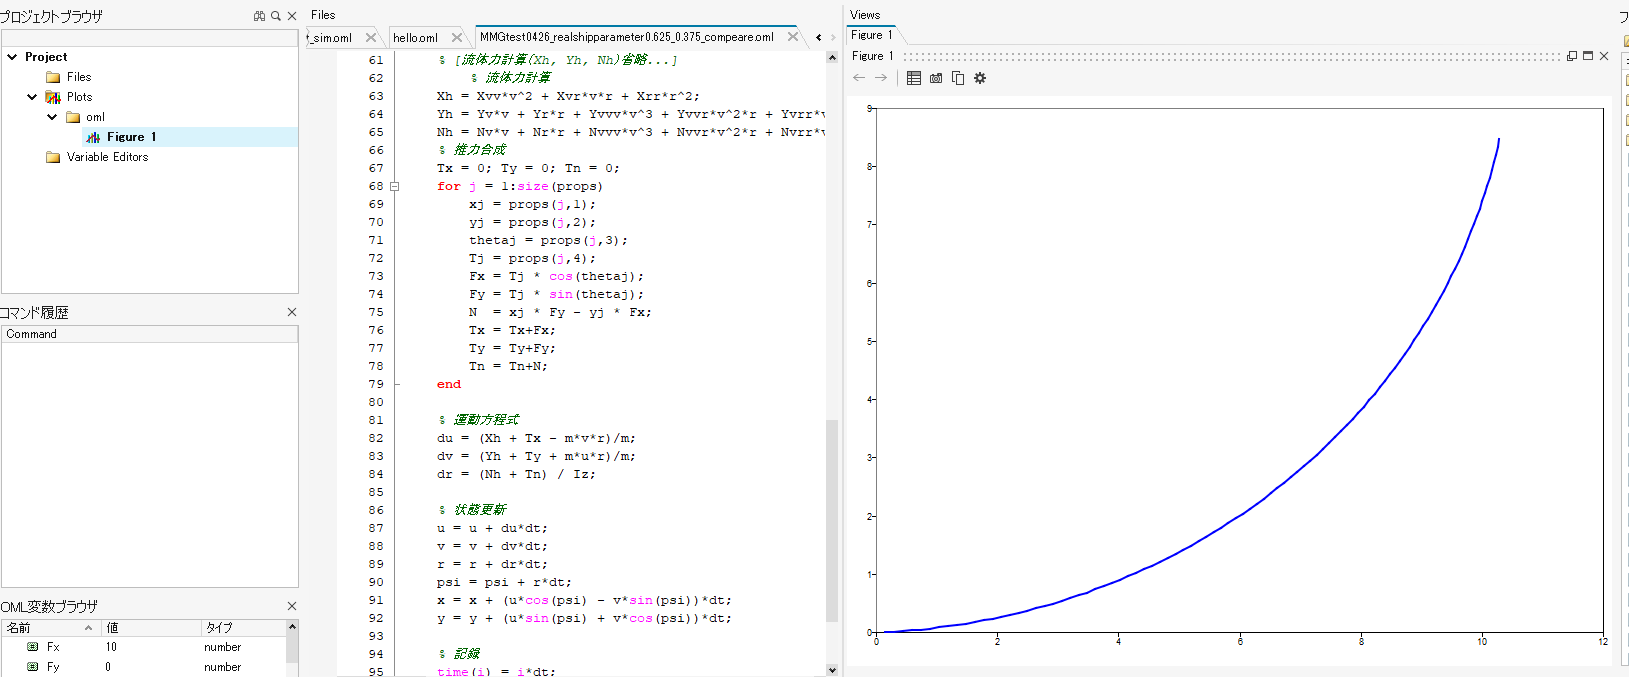Viewport: 1629px width, 677px height.
Task: Show next editor tabs with right arrow
Action: point(833,37)
